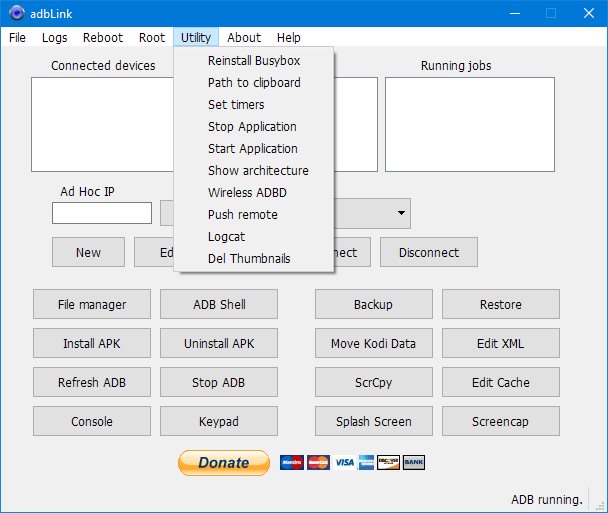This screenshot has height=513, width=608.
Task: Select Stop Application menu entry
Action: [x=254, y=126]
